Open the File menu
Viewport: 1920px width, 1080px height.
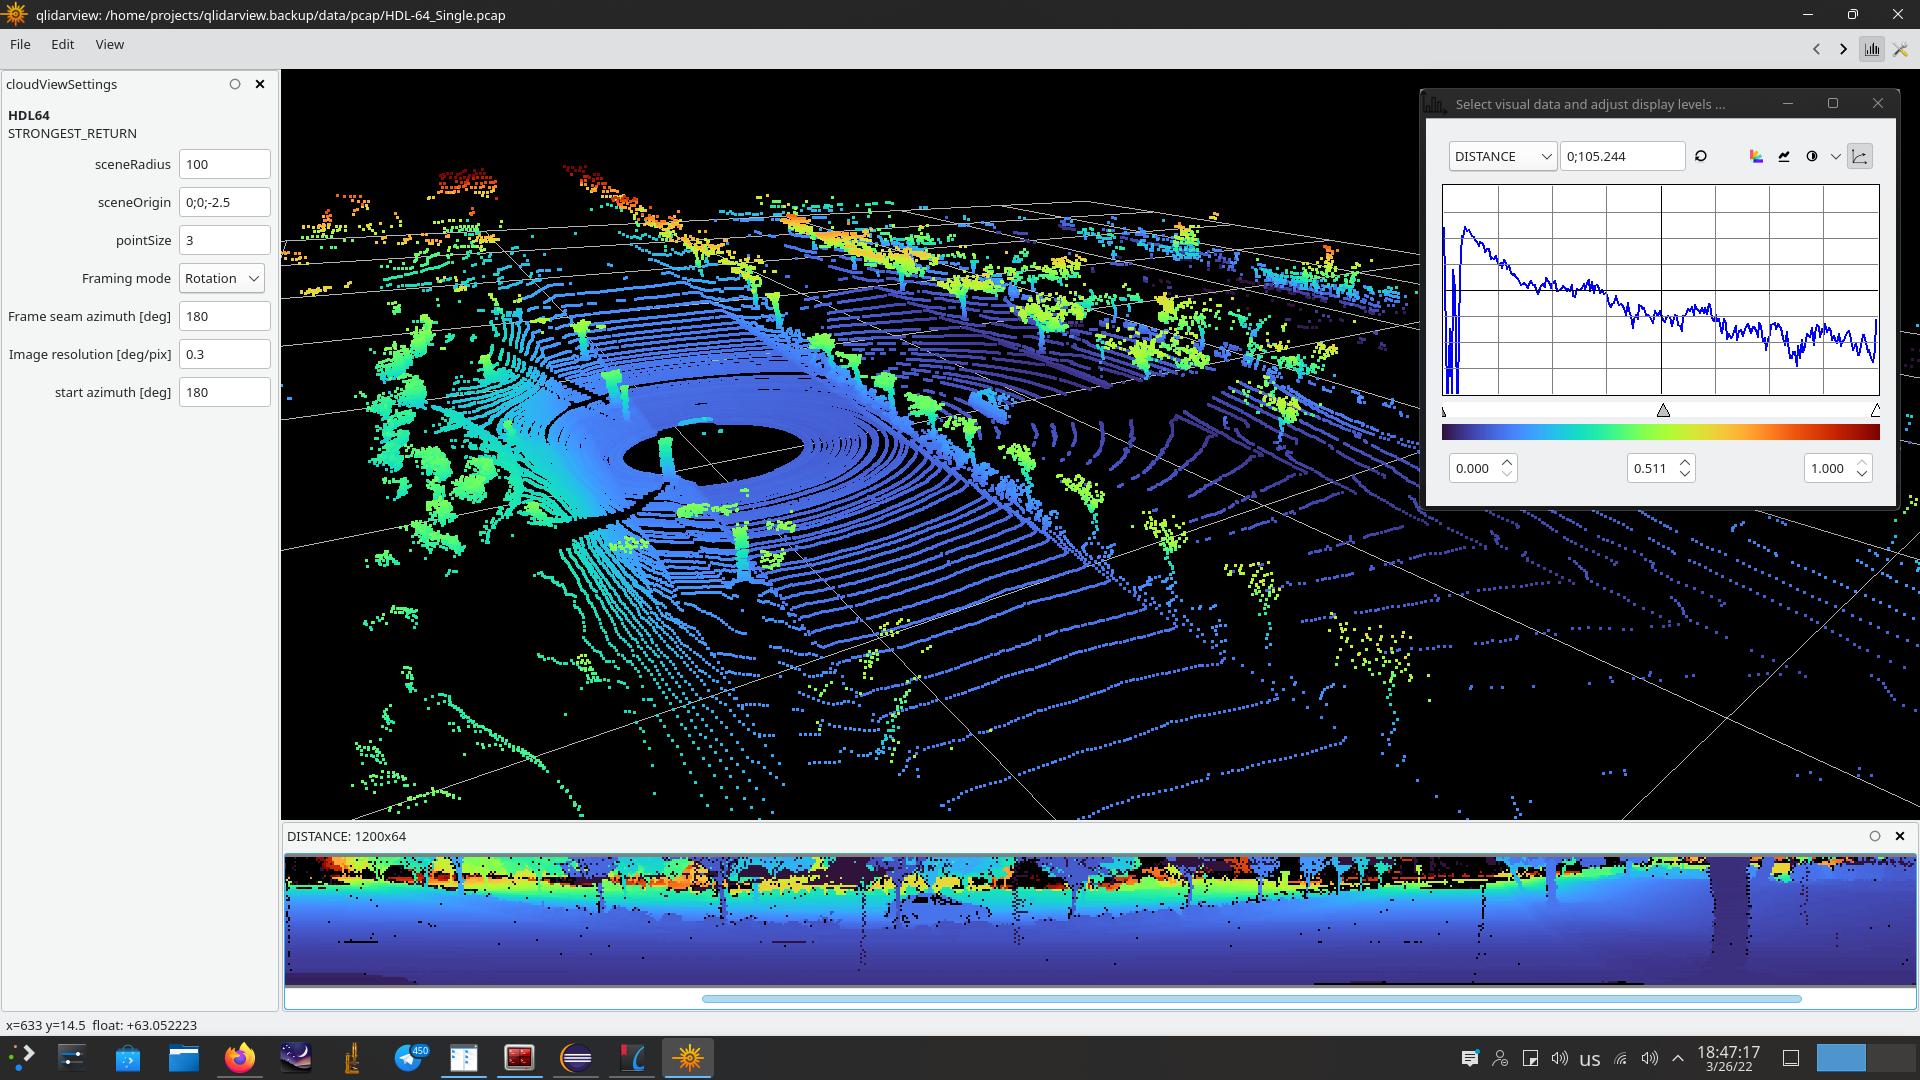(x=20, y=44)
